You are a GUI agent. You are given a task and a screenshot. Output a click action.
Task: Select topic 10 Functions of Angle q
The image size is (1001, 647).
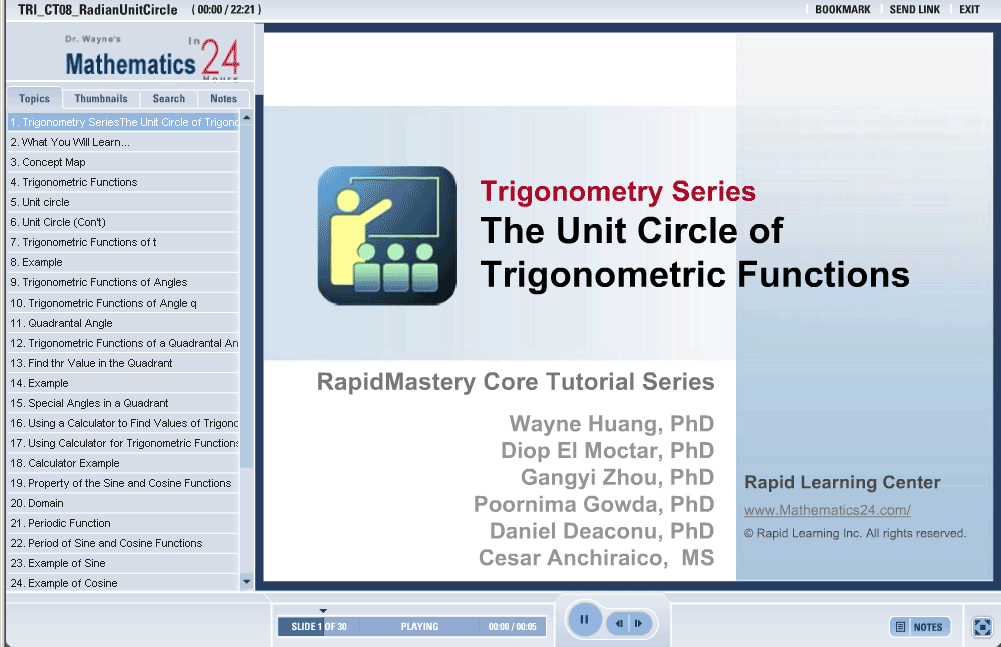pyautogui.click(x=123, y=303)
